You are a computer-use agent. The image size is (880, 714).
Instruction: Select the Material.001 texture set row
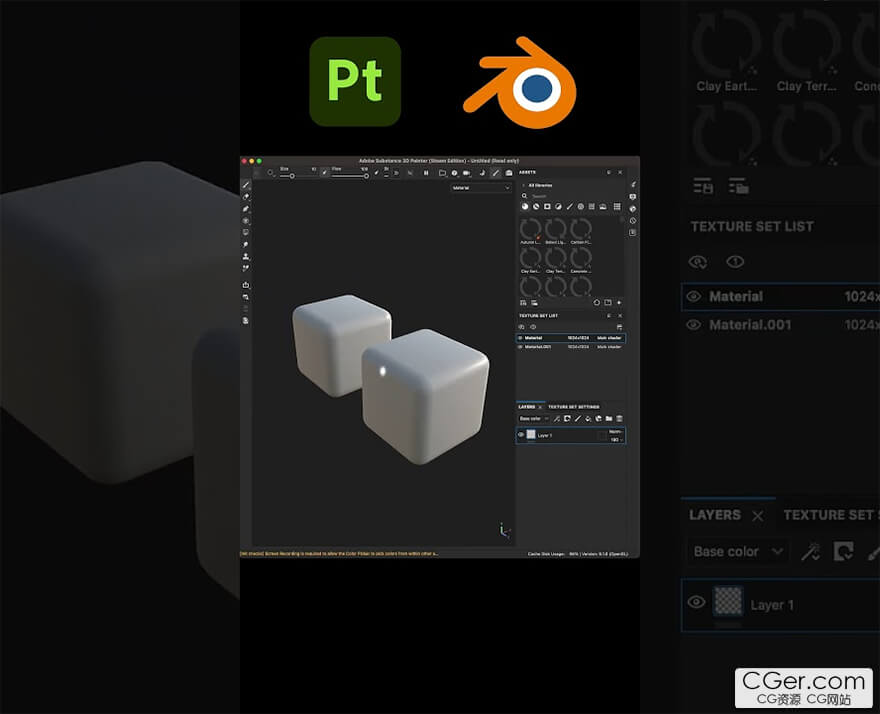pyautogui.click(x=570, y=347)
